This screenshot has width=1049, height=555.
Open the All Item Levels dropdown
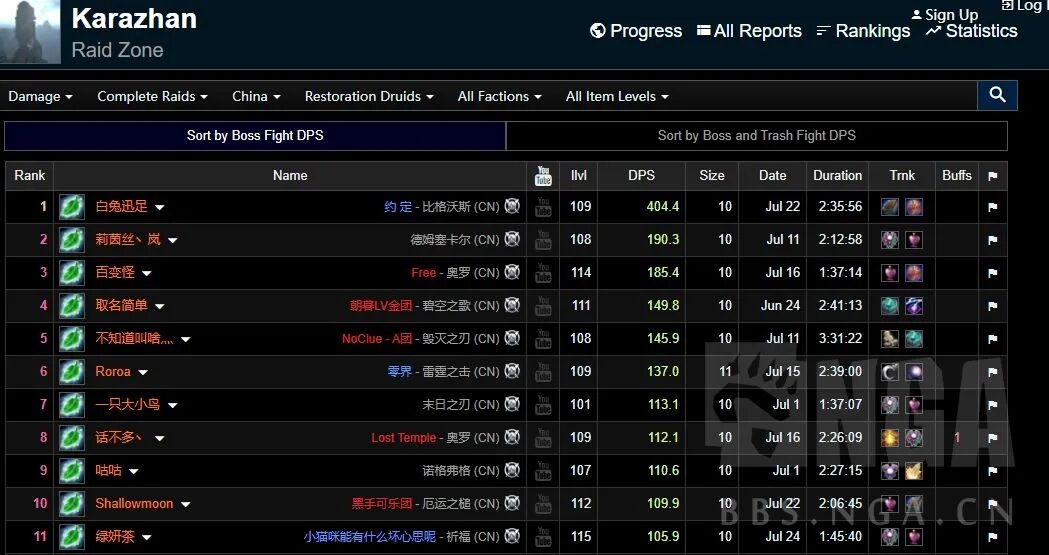[617, 96]
